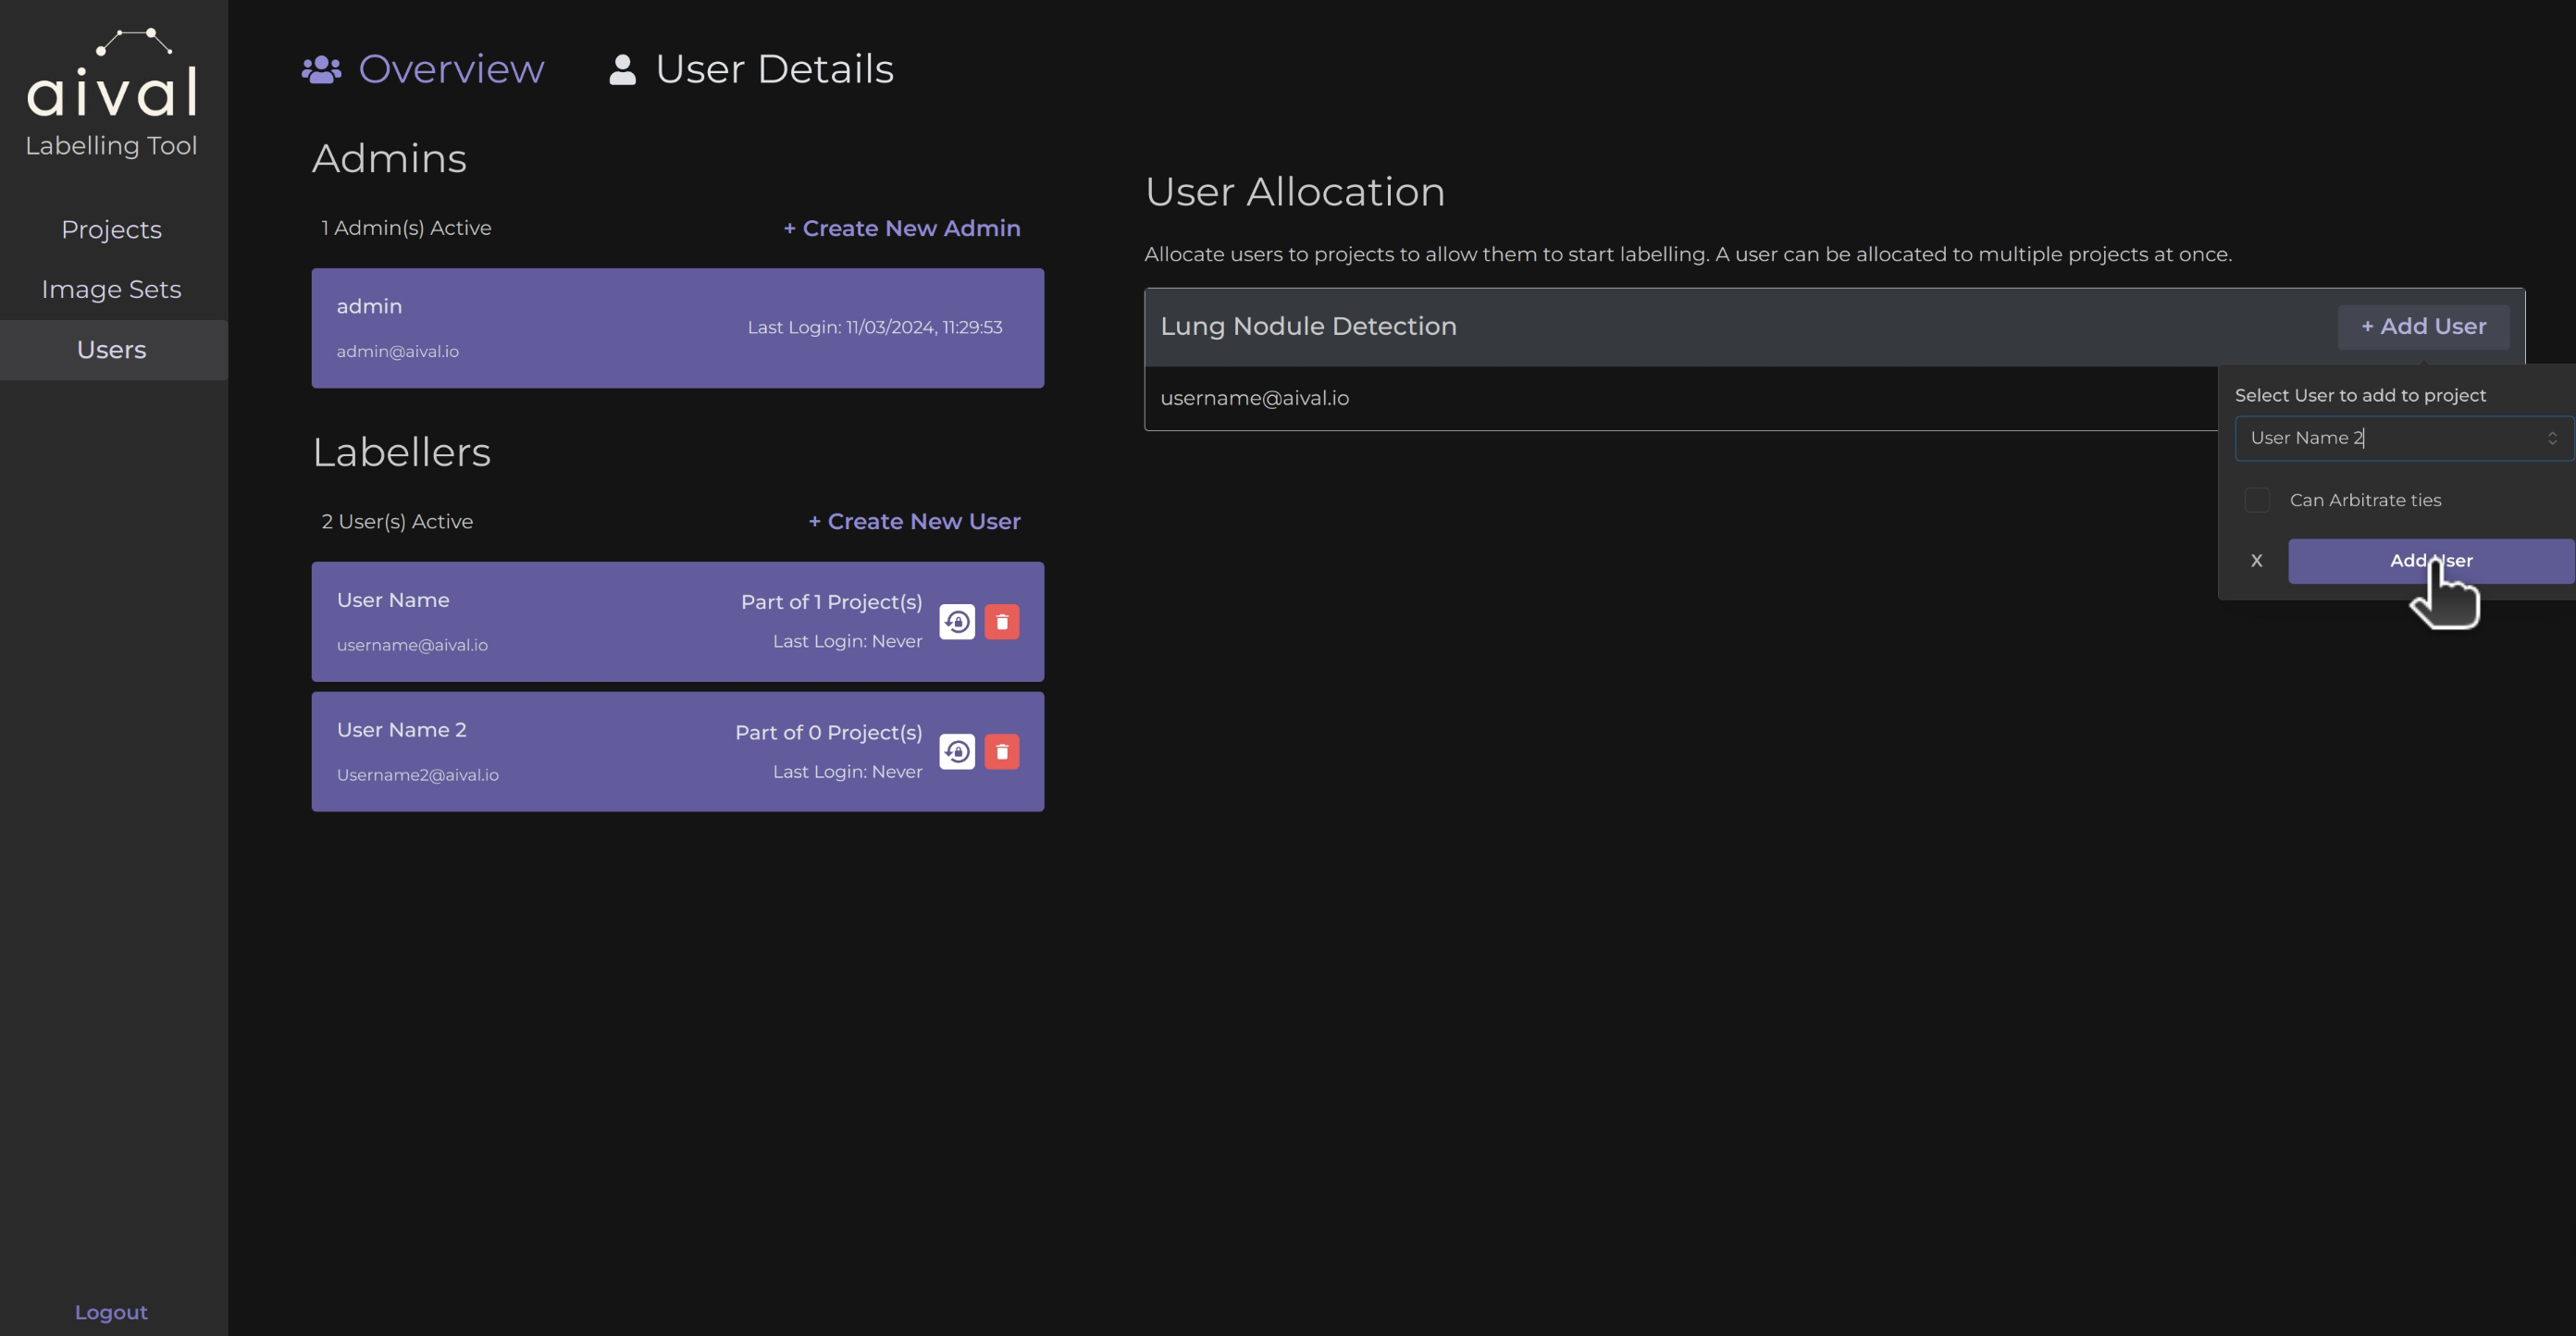
Task: Confirm with the purple Add User button
Action: [2431, 561]
